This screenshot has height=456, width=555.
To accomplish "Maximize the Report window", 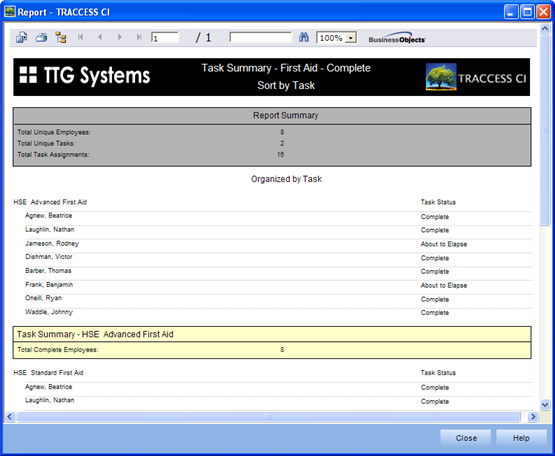I will pos(527,12).
